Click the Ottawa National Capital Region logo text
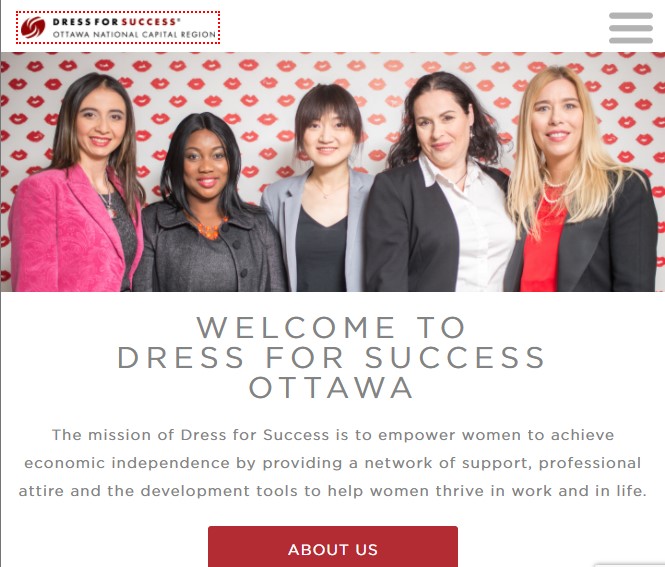Viewport: 665px width, 567px height. [x=134, y=34]
